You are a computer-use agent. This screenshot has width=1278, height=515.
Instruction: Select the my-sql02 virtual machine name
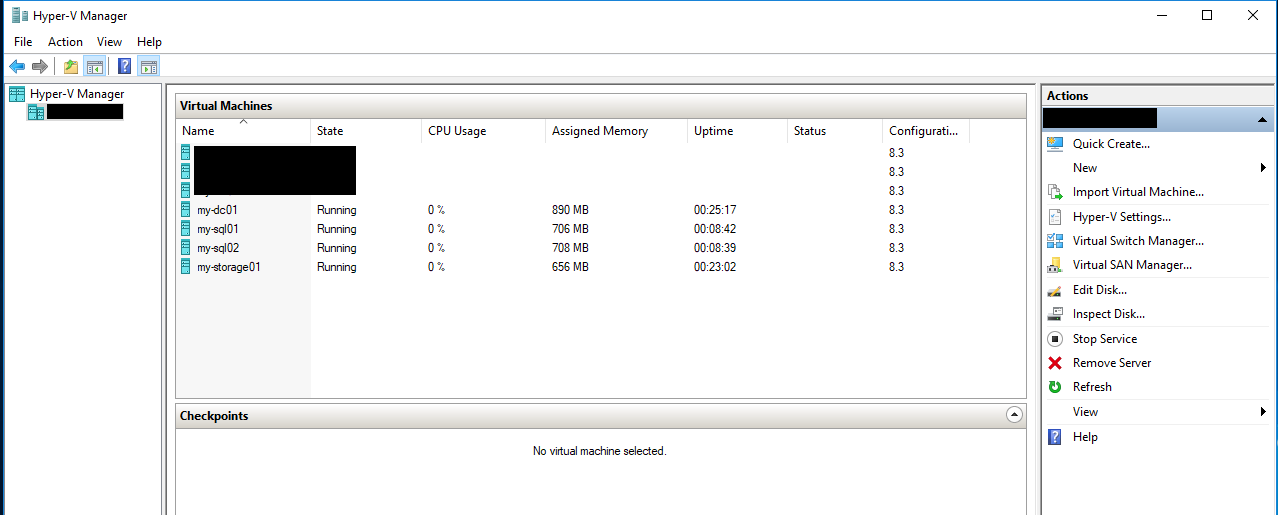[218, 248]
